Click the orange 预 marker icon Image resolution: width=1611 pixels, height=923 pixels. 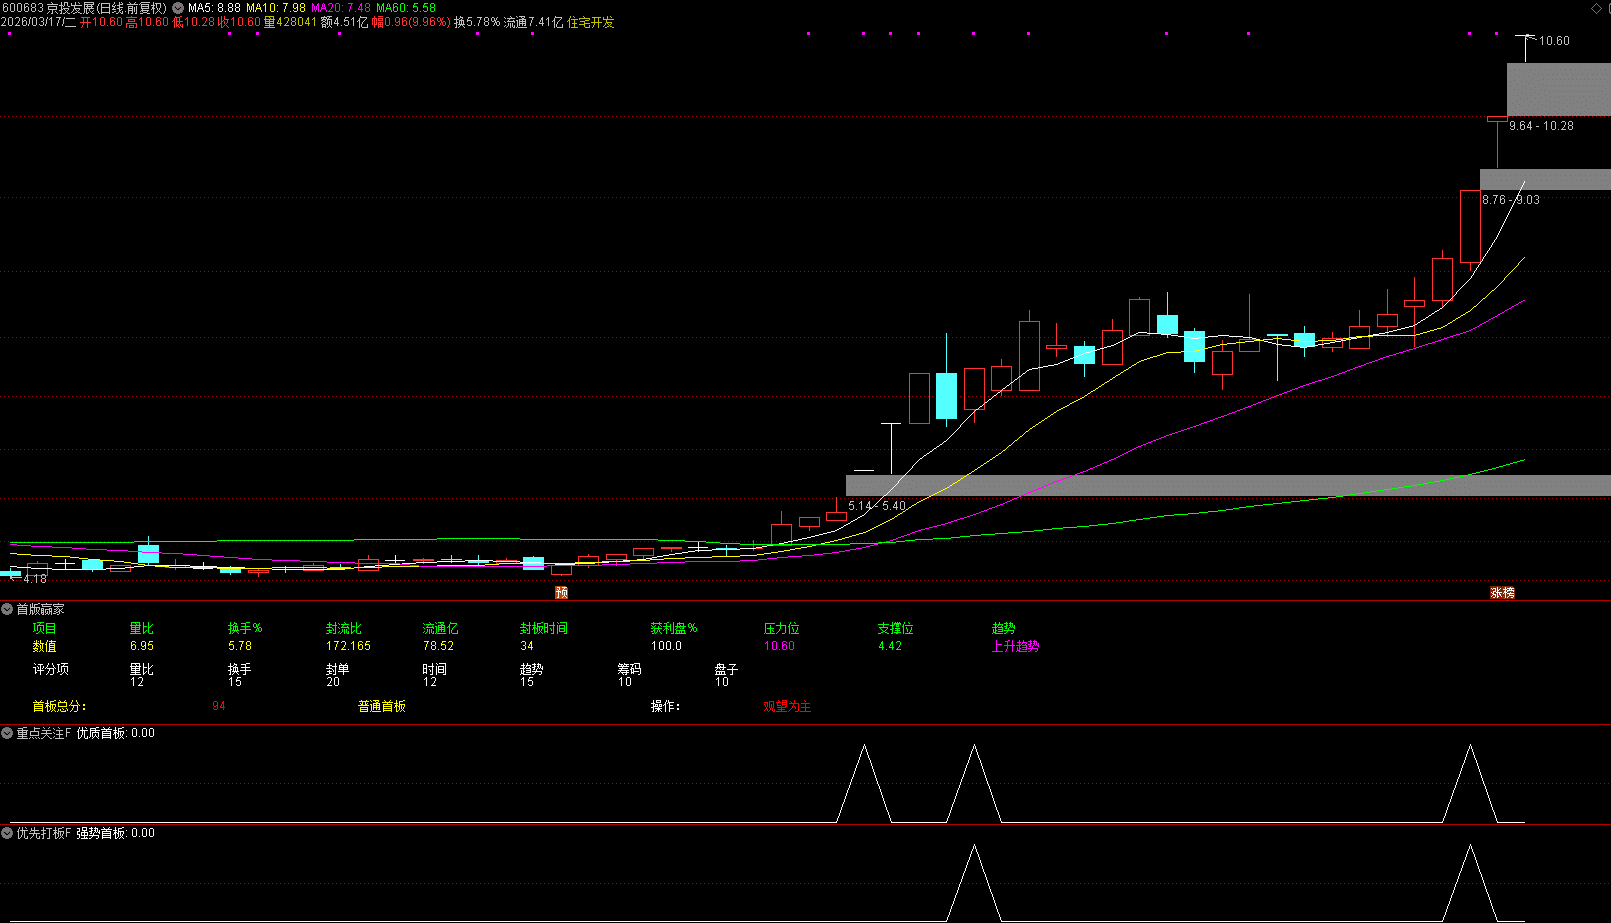click(561, 593)
